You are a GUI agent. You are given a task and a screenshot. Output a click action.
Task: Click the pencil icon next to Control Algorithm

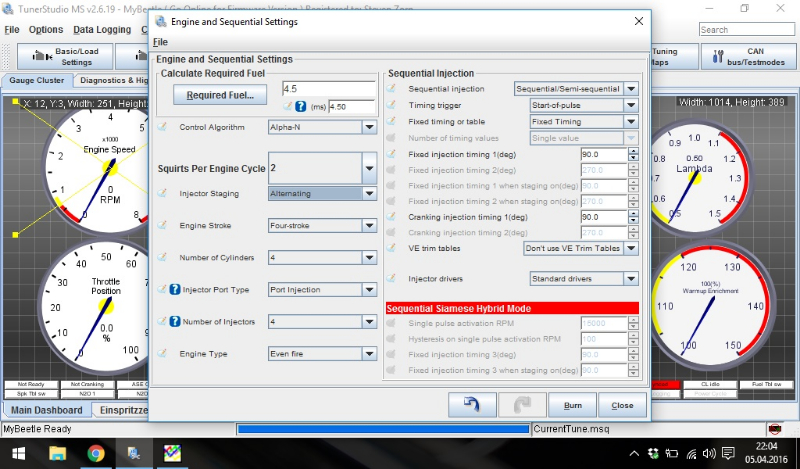[163, 128]
